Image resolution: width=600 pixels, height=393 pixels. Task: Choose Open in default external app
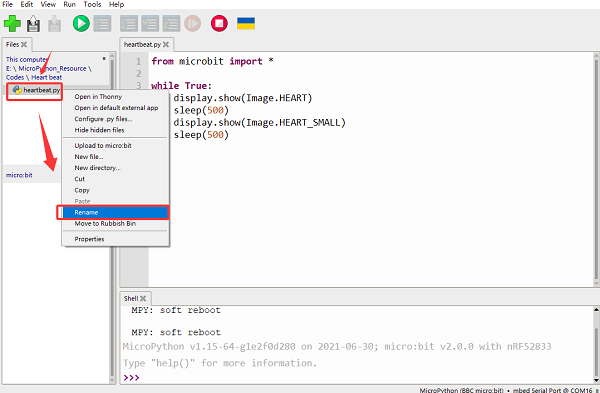pyautogui.click(x=115, y=108)
